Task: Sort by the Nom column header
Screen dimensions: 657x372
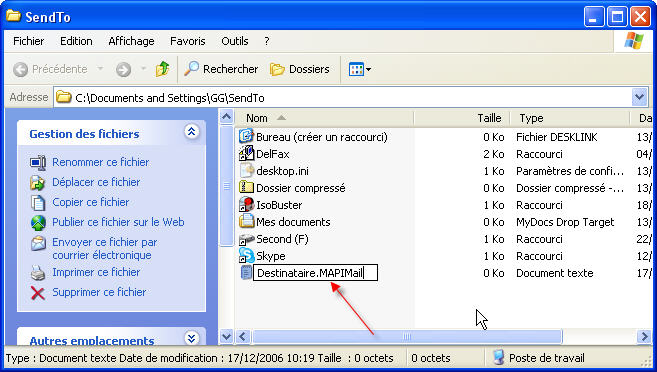Action: (x=324, y=118)
